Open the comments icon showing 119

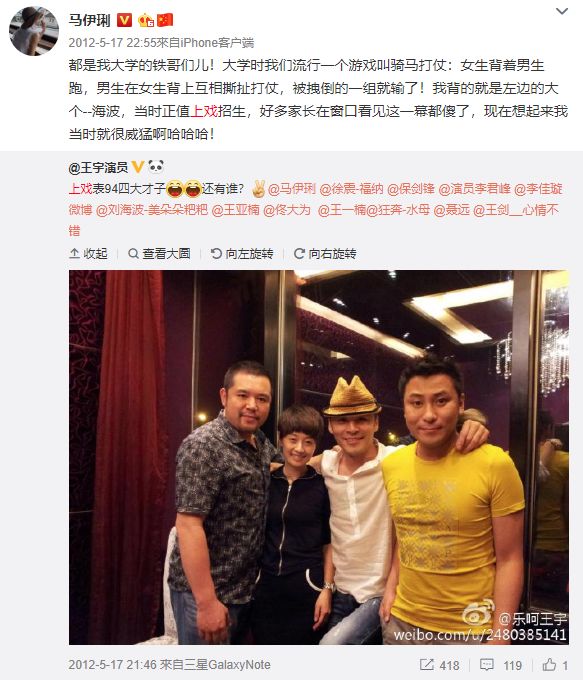(x=501, y=665)
